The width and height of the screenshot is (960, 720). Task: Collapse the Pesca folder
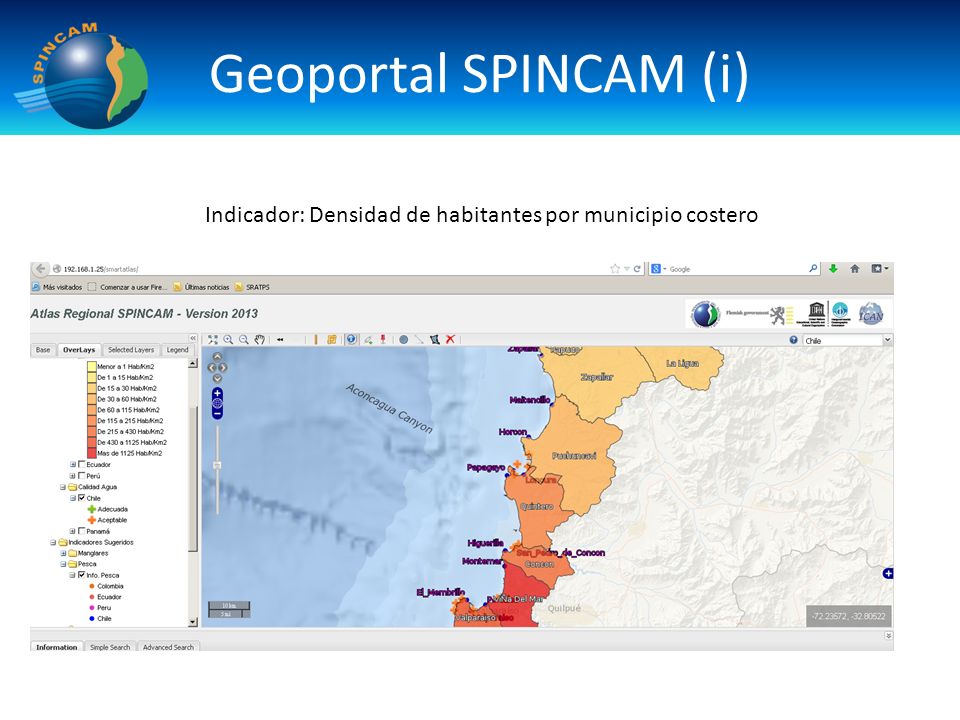tap(62, 564)
